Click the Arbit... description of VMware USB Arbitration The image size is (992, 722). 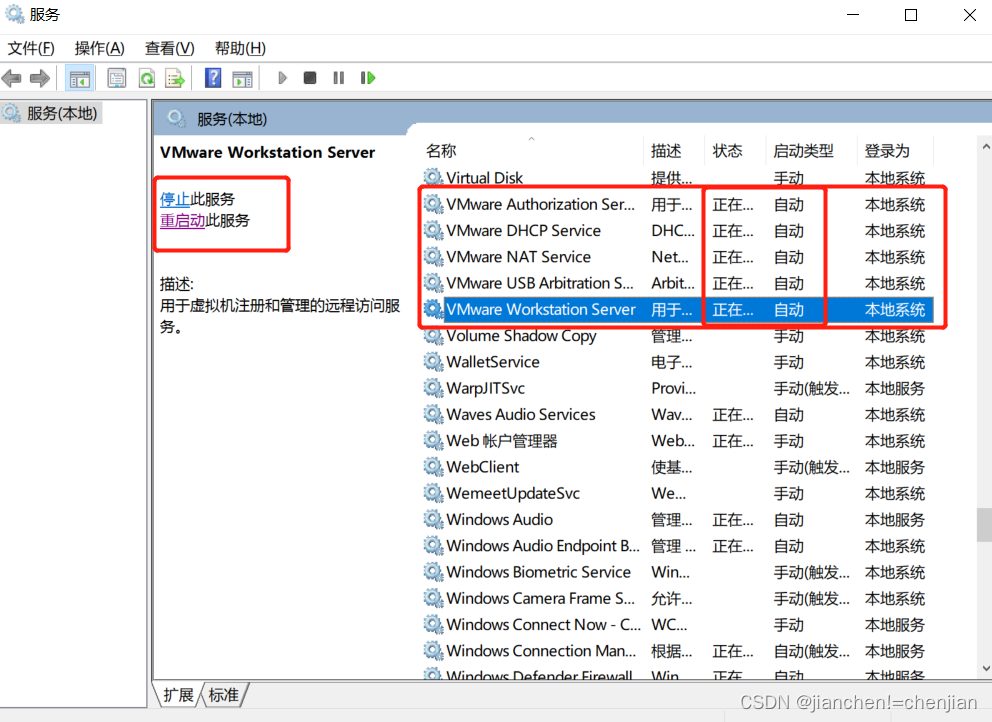pos(673,283)
